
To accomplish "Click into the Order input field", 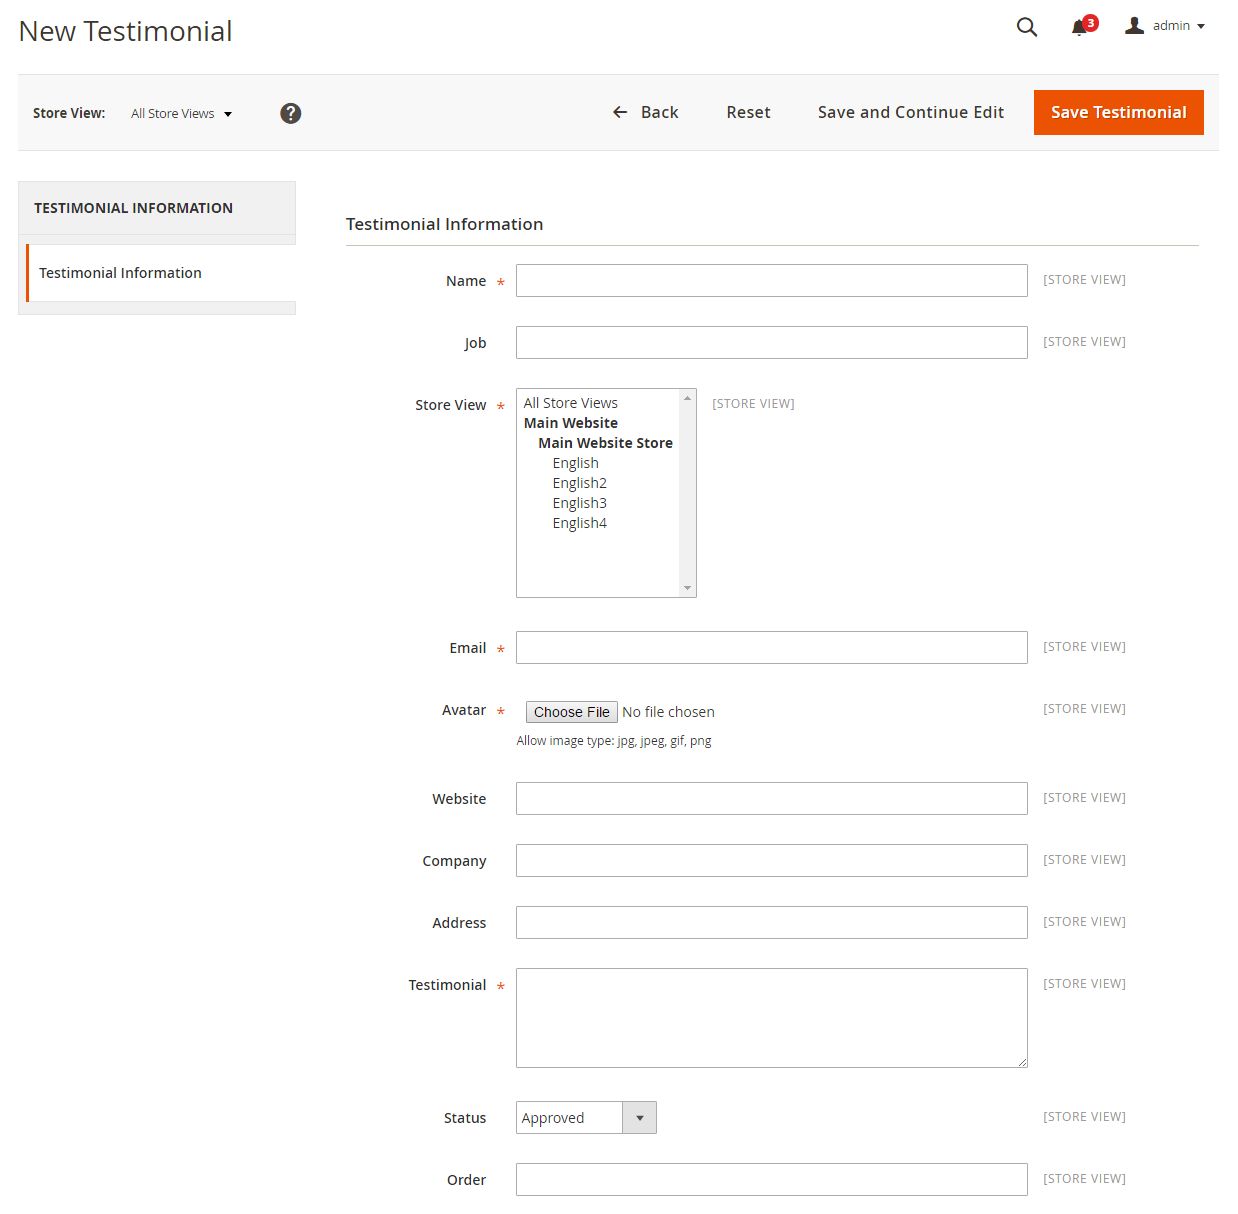I will tap(771, 1179).
